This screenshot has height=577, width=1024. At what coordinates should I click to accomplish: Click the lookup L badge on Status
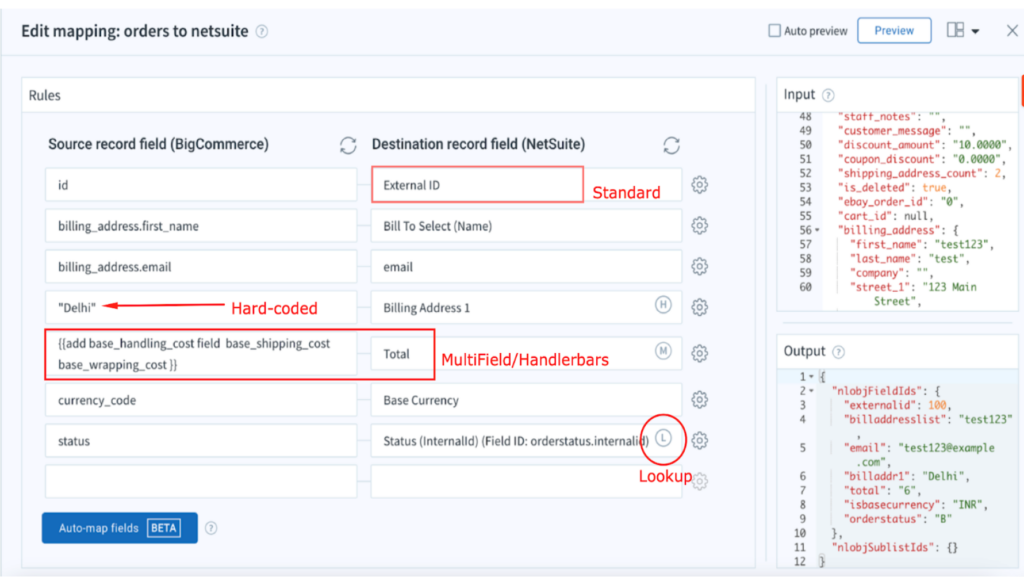click(663, 438)
